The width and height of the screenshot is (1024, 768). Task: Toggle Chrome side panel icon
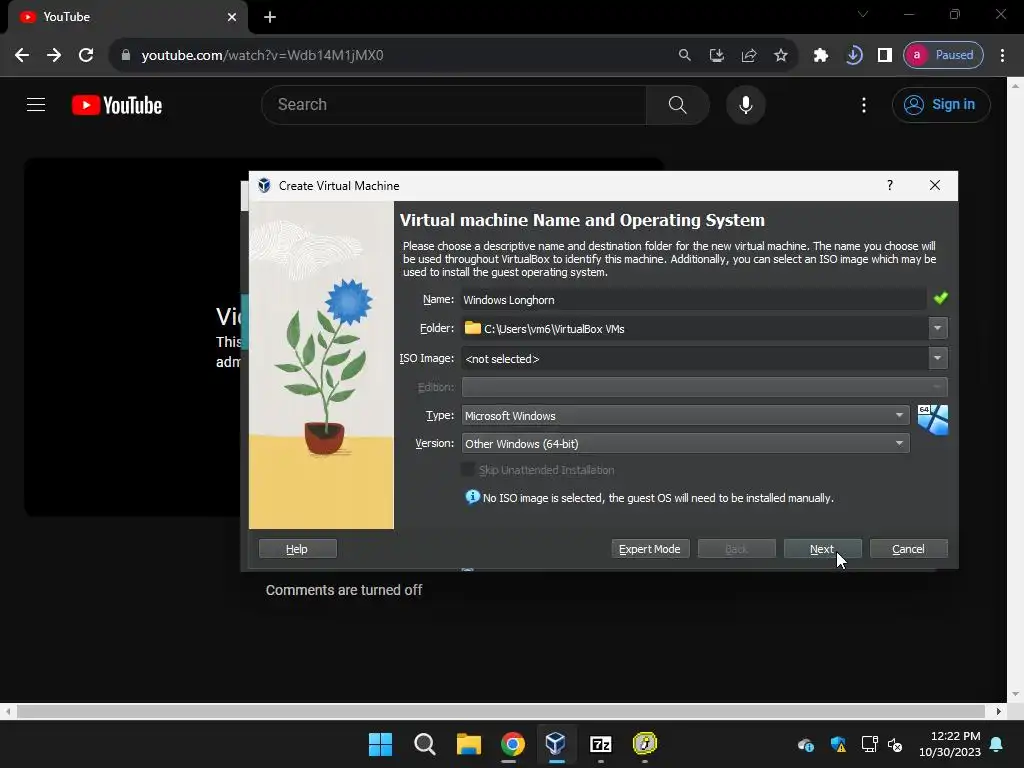pyautogui.click(x=885, y=55)
